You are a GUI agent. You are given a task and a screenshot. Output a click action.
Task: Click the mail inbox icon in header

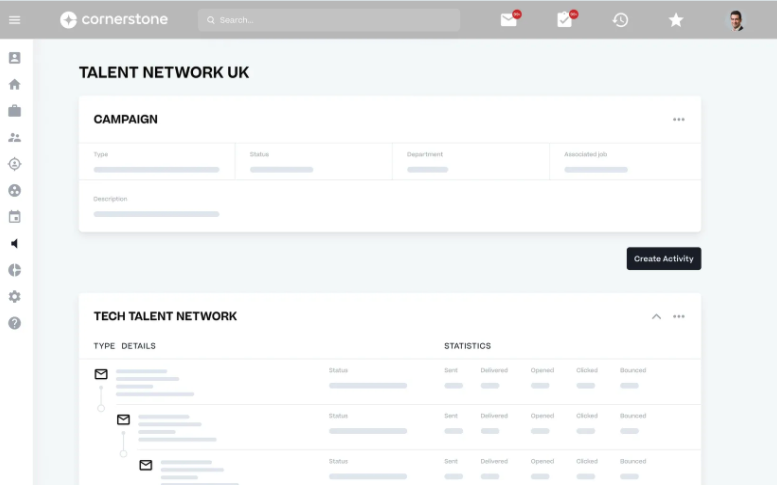click(x=509, y=20)
